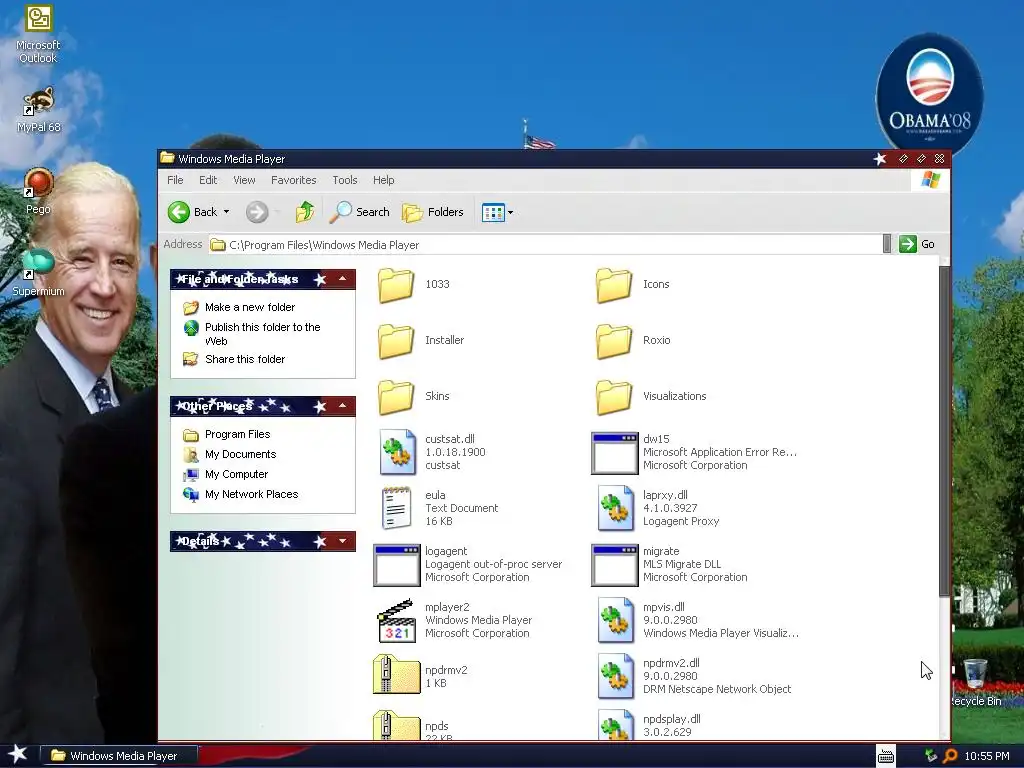Select the laprxy.dll file icon
Screen dimensions: 1024x768
(616, 508)
